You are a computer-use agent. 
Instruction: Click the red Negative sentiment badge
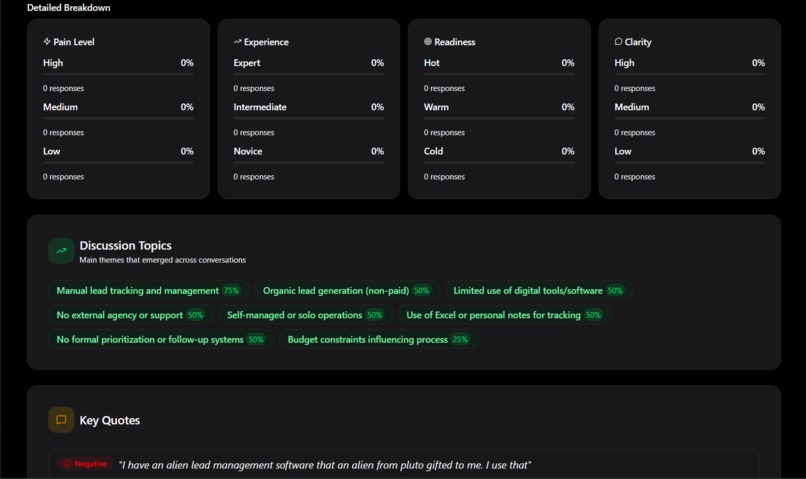(85, 464)
